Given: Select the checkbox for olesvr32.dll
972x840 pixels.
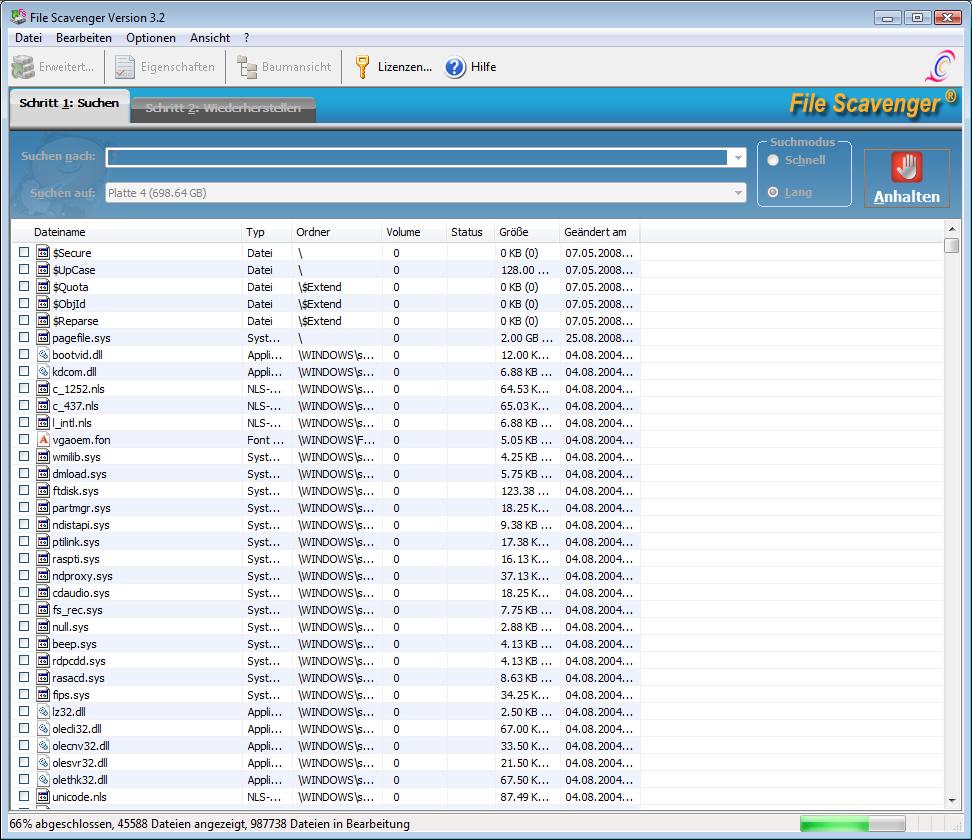Looking at the screenshot, I should point(24,762).
